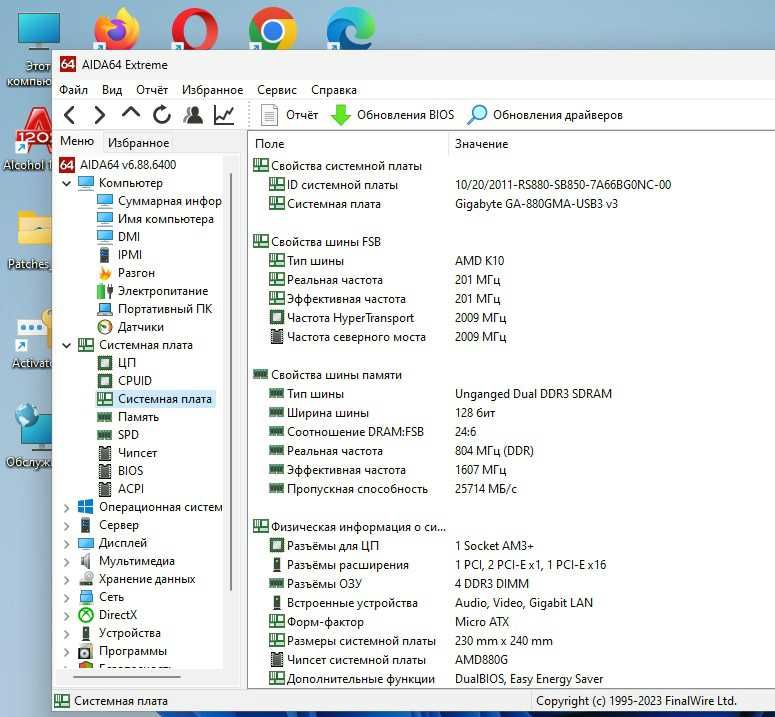
Task: Select the Разъёмы для ЦП row
Action: click(401, 546)
